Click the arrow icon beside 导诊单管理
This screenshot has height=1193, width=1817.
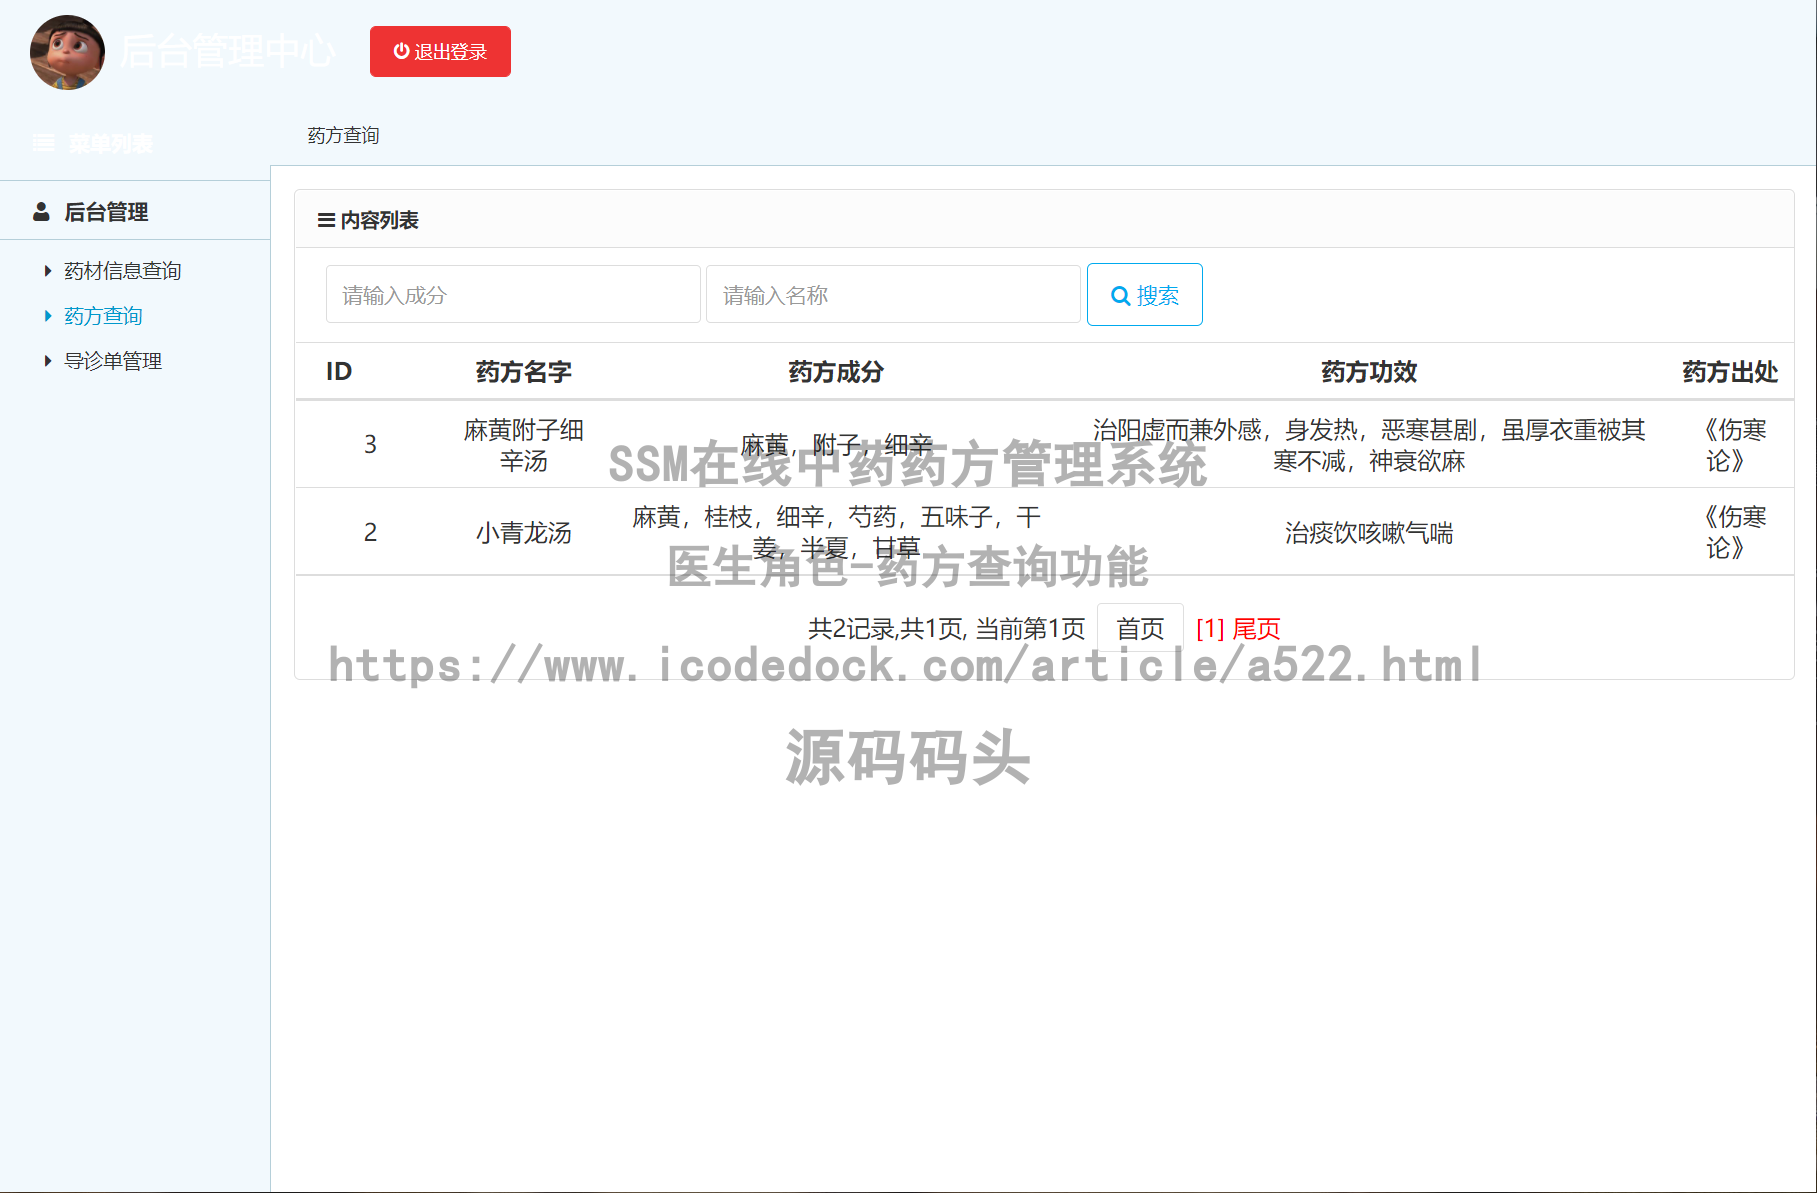point(47,360)
